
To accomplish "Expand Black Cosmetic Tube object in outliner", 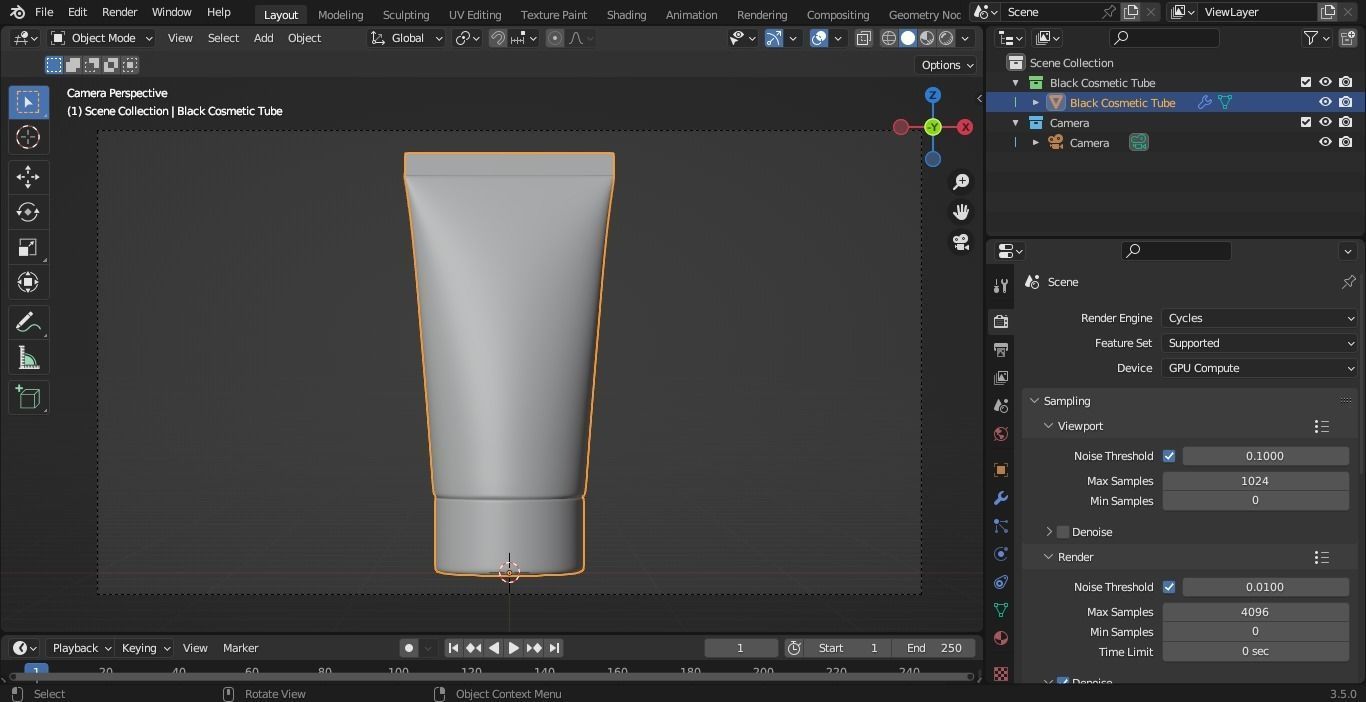I will [x=1036, y=102].
